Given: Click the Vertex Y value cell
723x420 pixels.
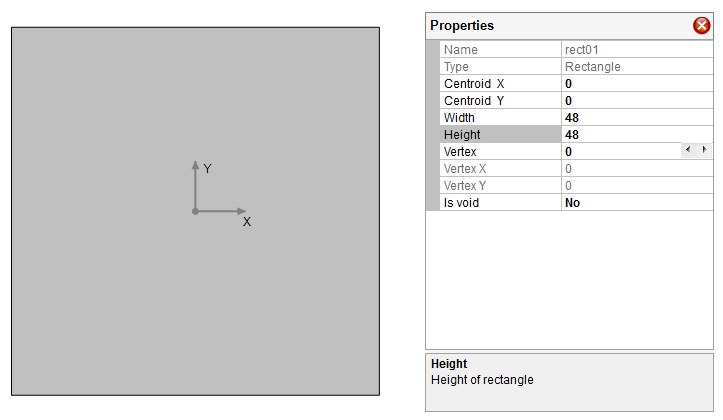Looking at the screenshot, I should pyautogui.click(x=637, y=186).
